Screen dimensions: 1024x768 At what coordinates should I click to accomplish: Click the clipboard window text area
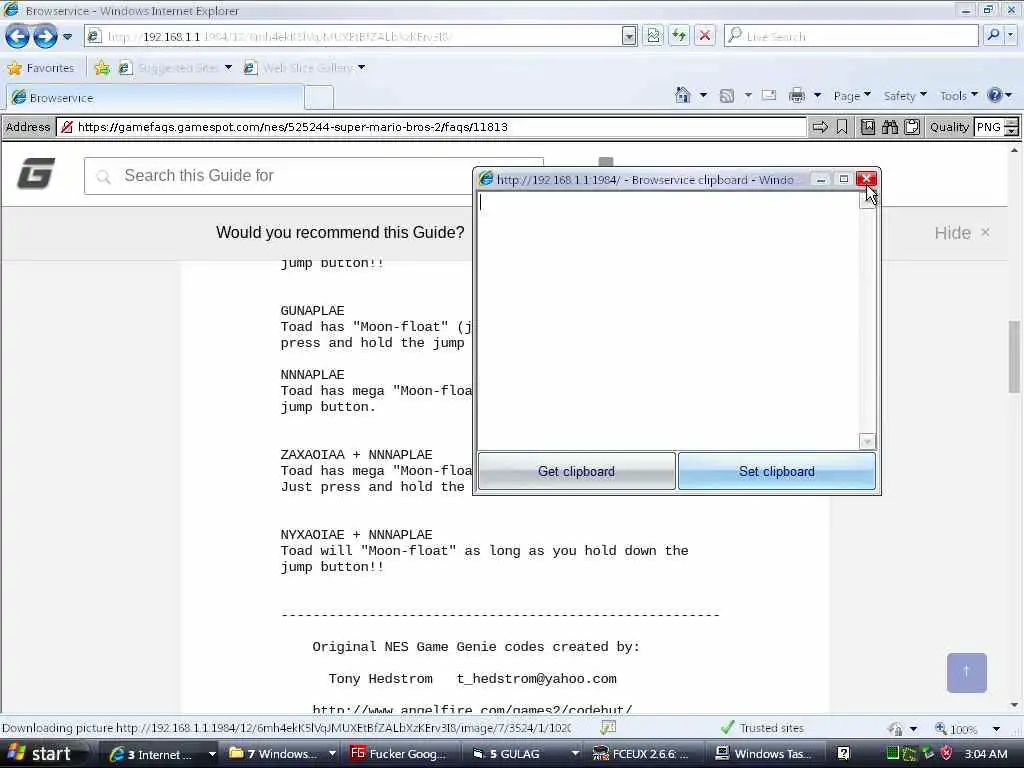tap(669, 321)
